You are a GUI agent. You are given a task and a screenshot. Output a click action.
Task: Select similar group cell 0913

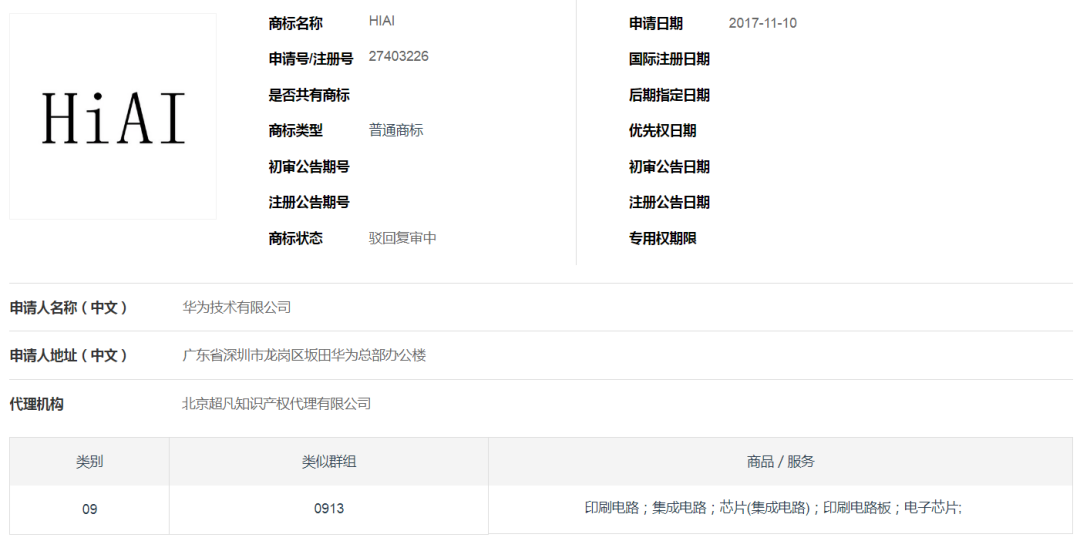point(329,509)
